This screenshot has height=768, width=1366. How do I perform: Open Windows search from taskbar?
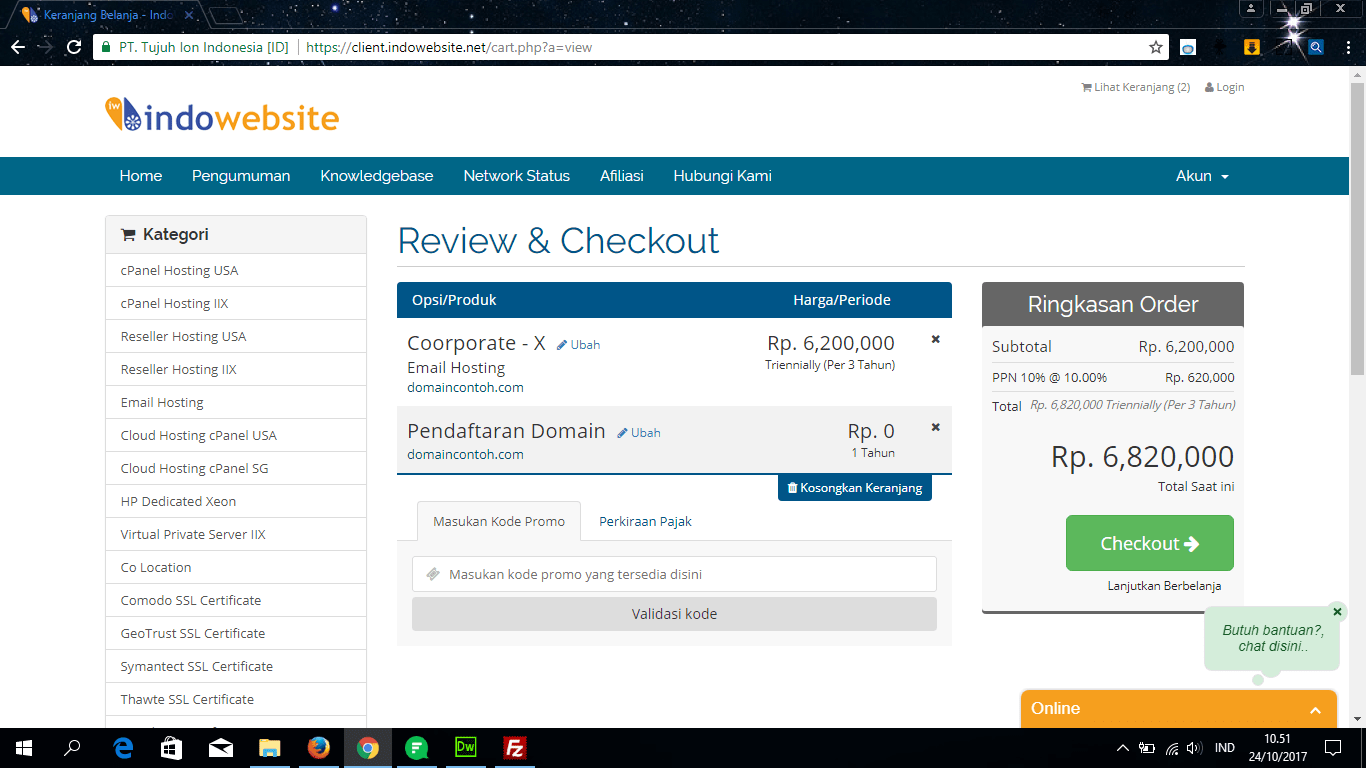(72, 748)
